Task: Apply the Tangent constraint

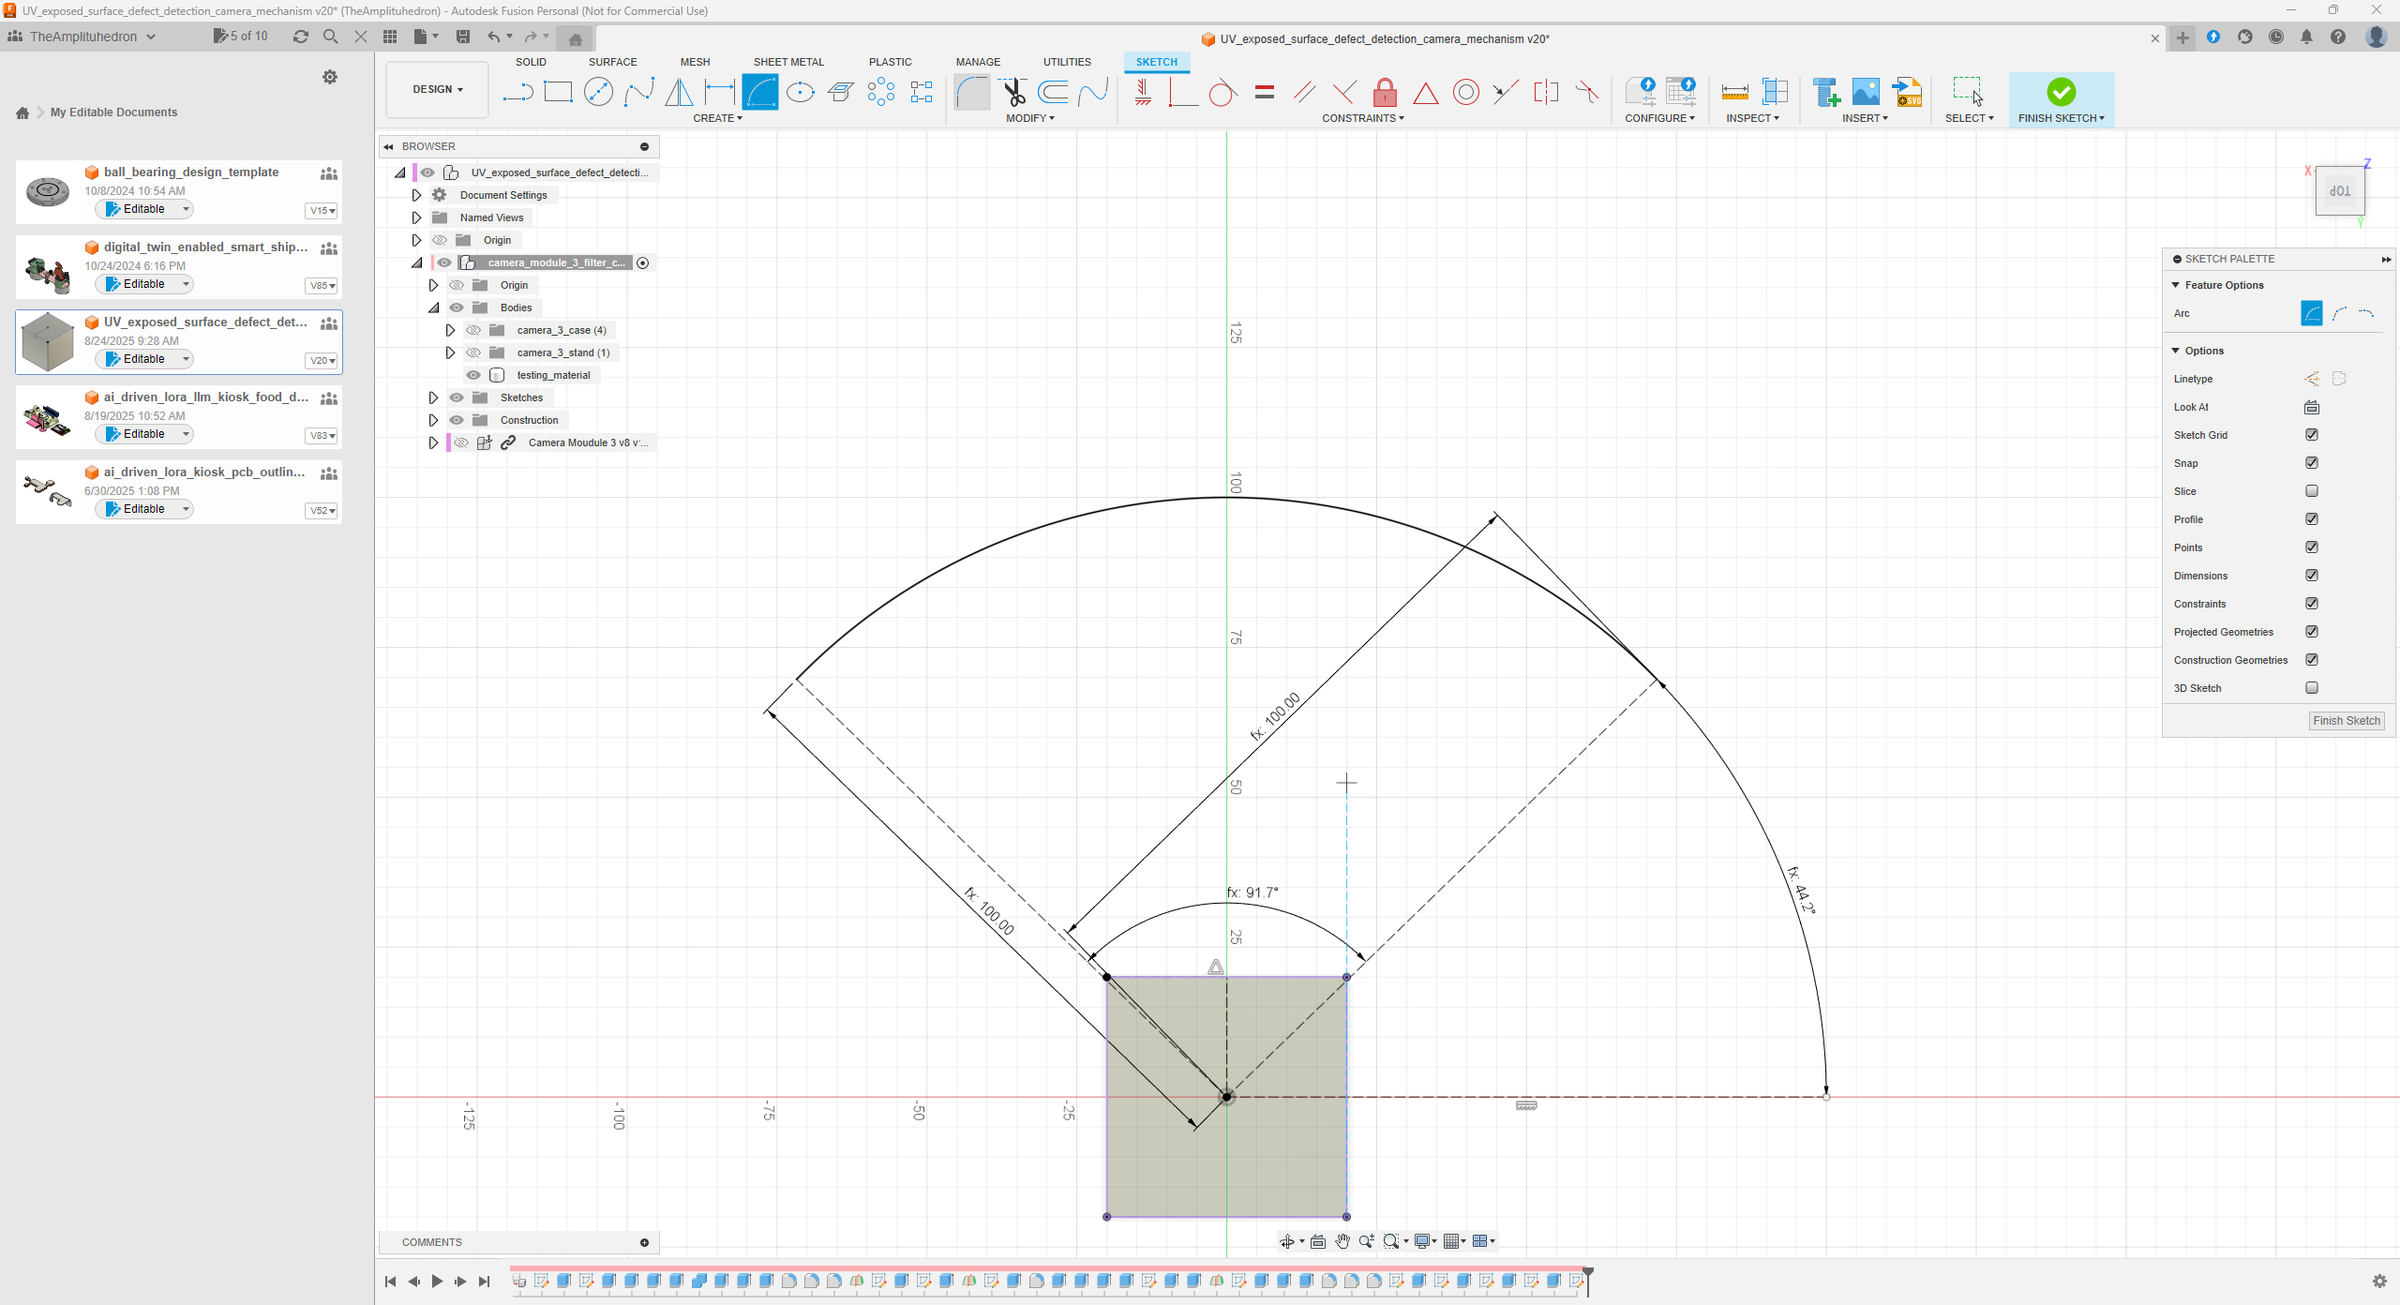Action: click(1222, 93)
